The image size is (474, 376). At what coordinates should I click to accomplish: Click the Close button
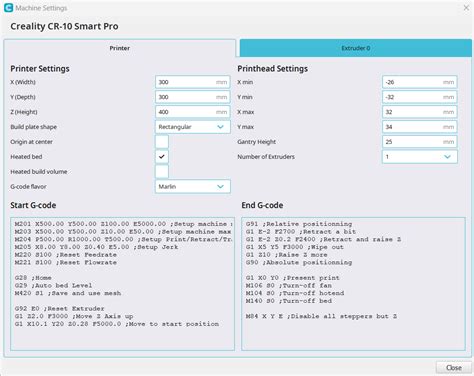click(454, 368)
